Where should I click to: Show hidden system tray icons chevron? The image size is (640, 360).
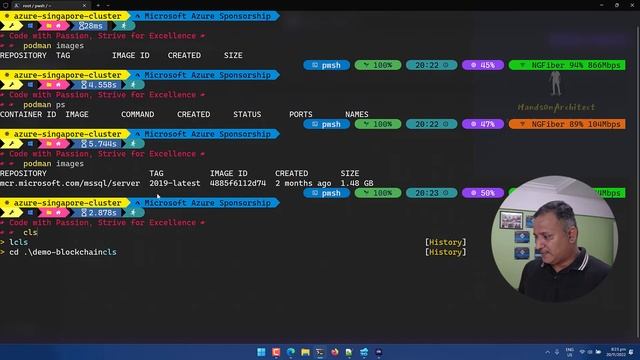547,352
